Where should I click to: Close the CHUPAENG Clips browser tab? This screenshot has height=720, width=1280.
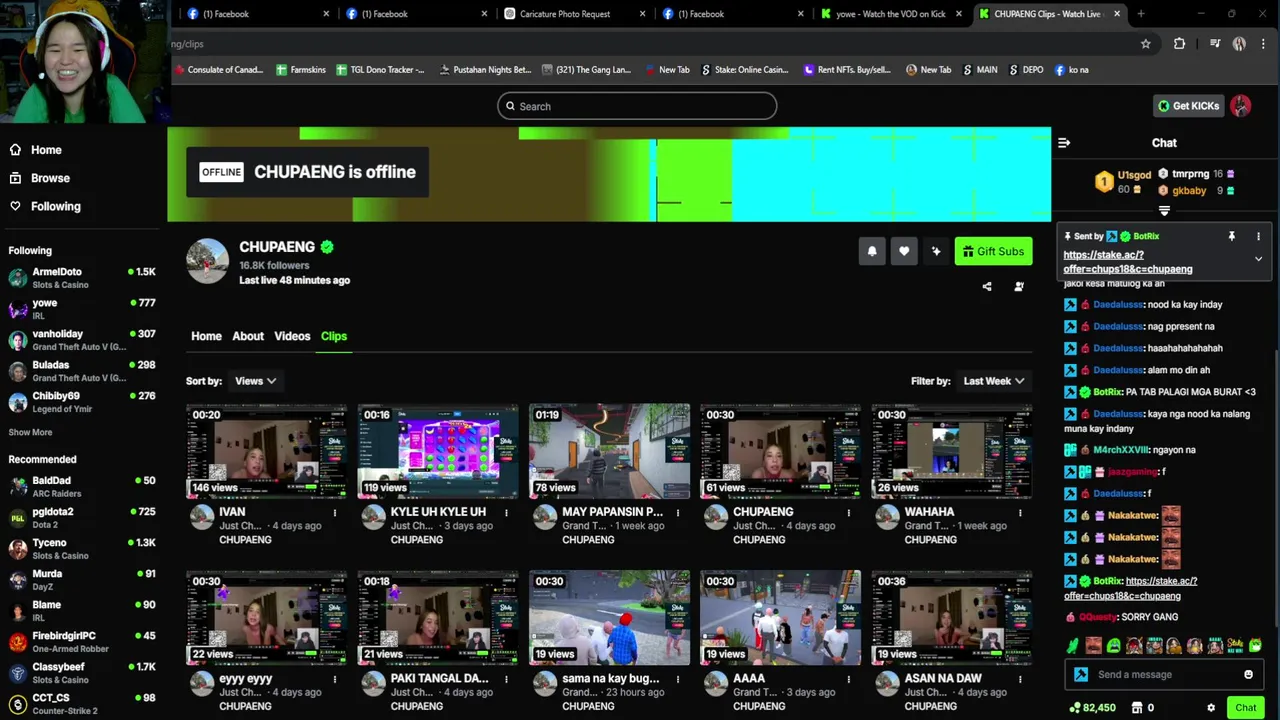tap(1117, 14)
